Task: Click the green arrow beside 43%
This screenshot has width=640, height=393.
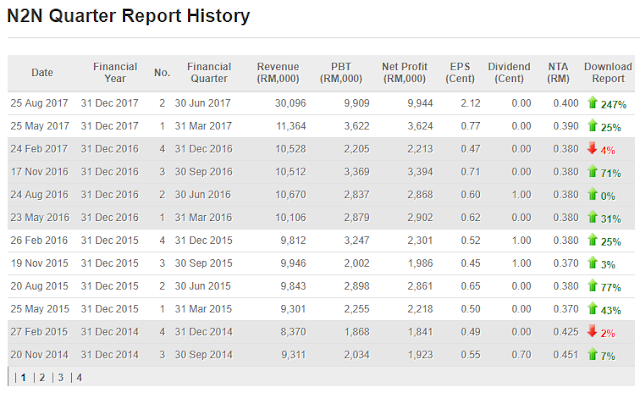Action: 592,308
